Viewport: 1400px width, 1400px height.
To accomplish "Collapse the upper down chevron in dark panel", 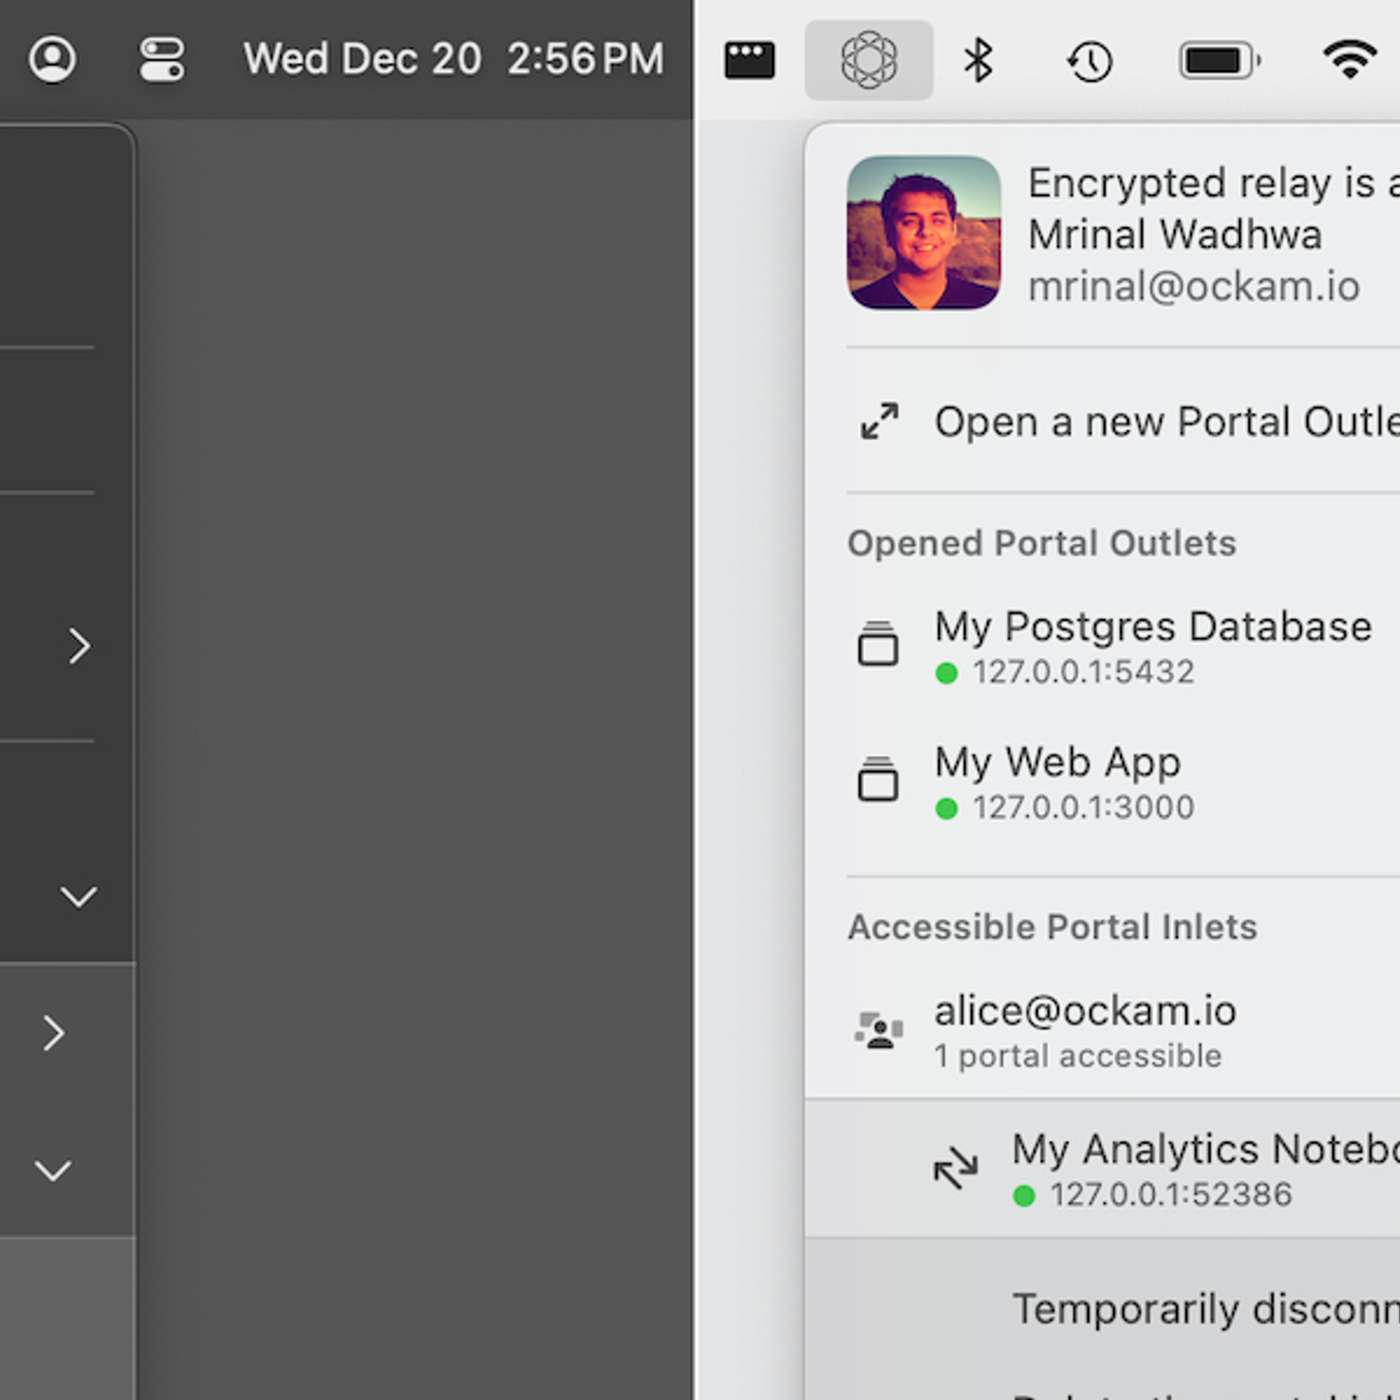I will pos(78,896).
